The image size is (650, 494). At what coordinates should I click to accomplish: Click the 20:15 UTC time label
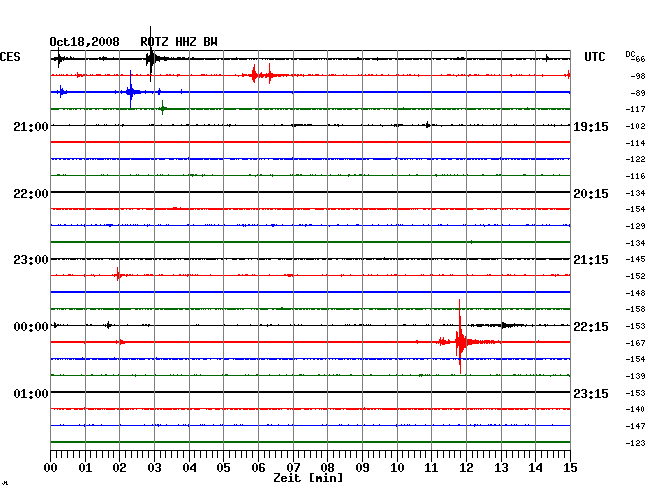591,194
